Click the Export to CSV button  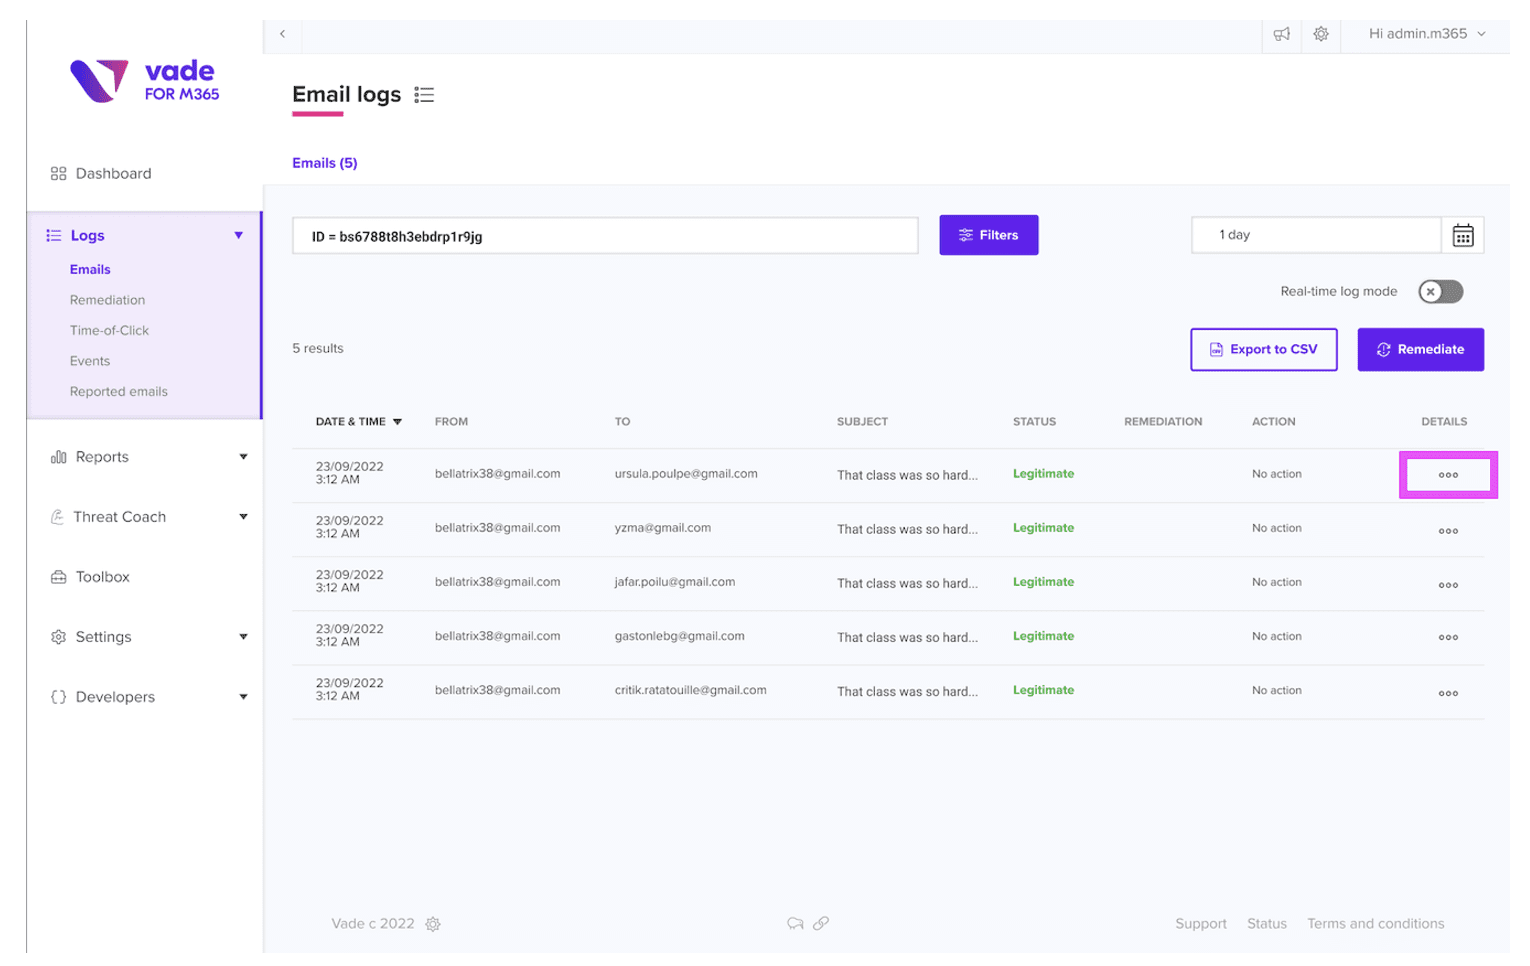(x=1263, y=350)
